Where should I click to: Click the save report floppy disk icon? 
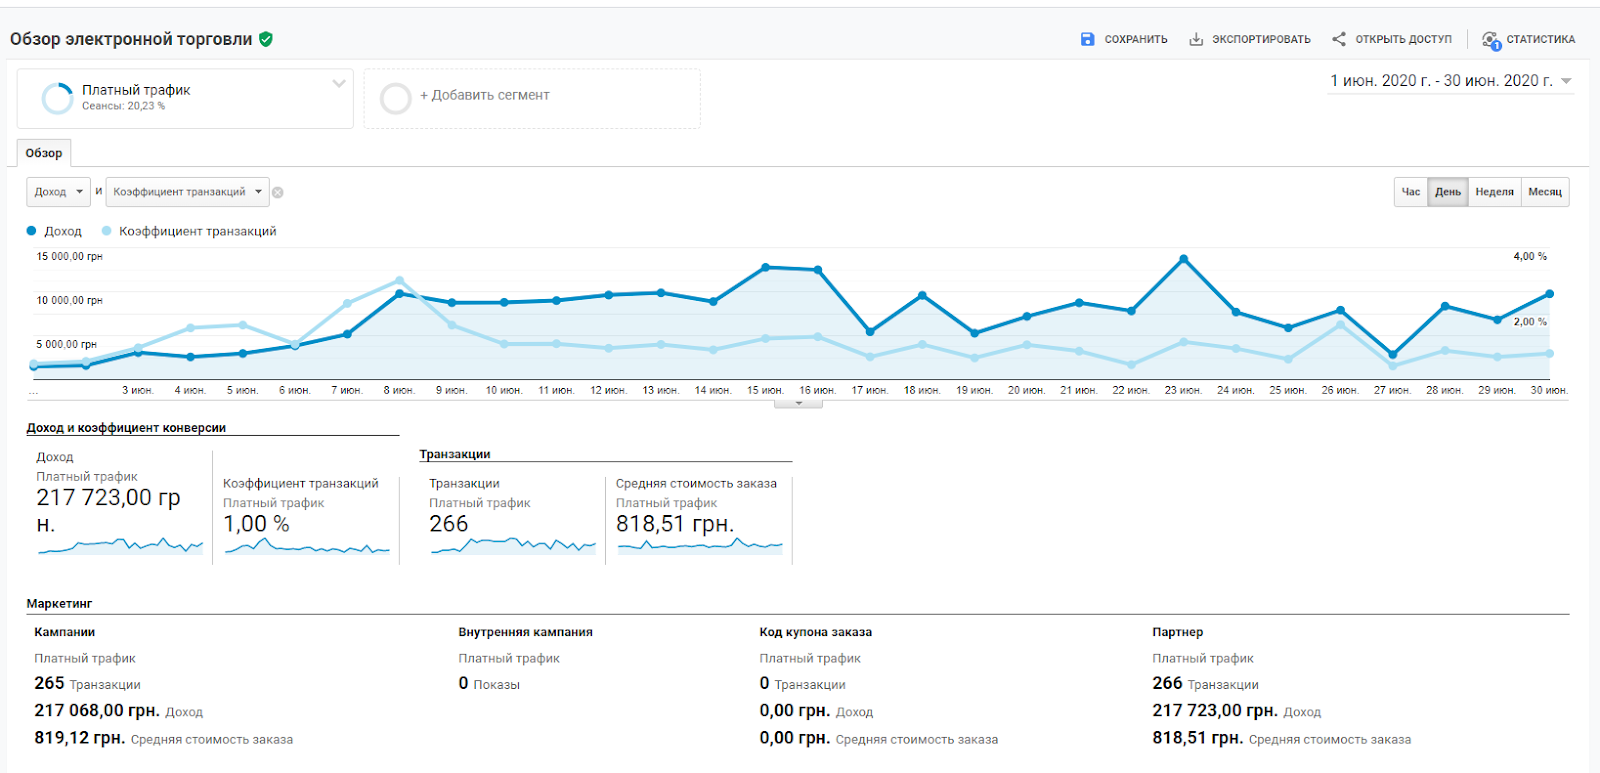tap(1087, 39)
